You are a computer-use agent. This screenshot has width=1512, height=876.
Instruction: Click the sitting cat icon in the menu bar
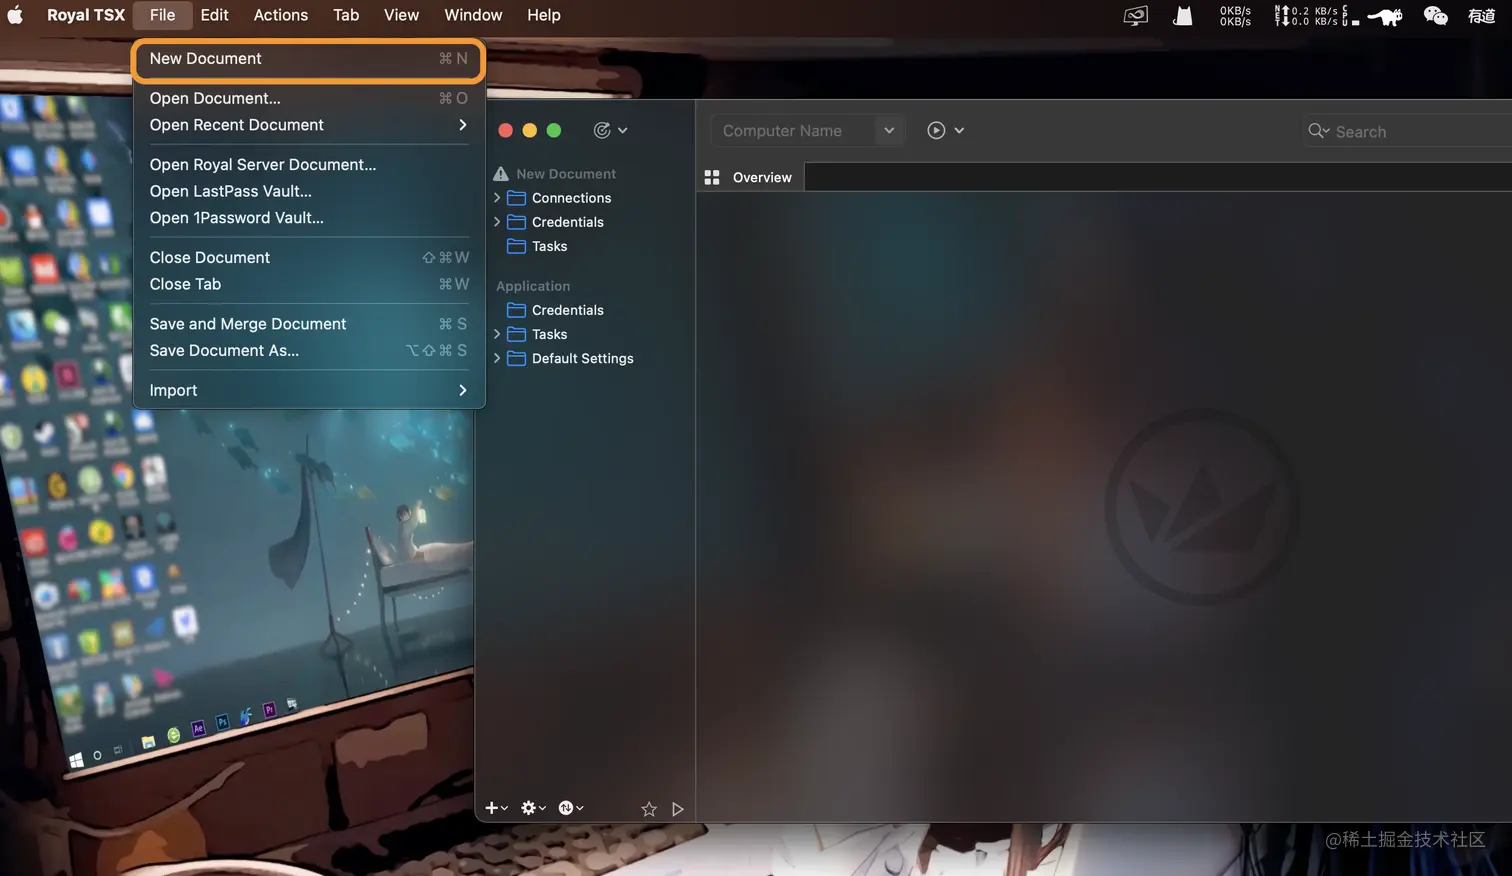point(1183,16)
